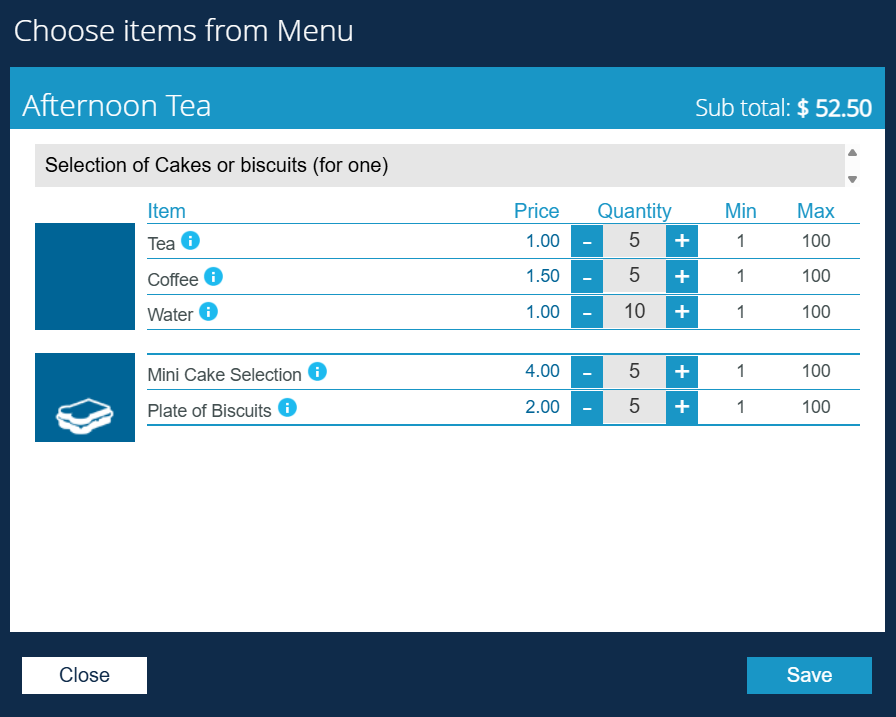Increase Coffee quantity by one
This screenshot has height=717, width=896.
tap(682, 276)
